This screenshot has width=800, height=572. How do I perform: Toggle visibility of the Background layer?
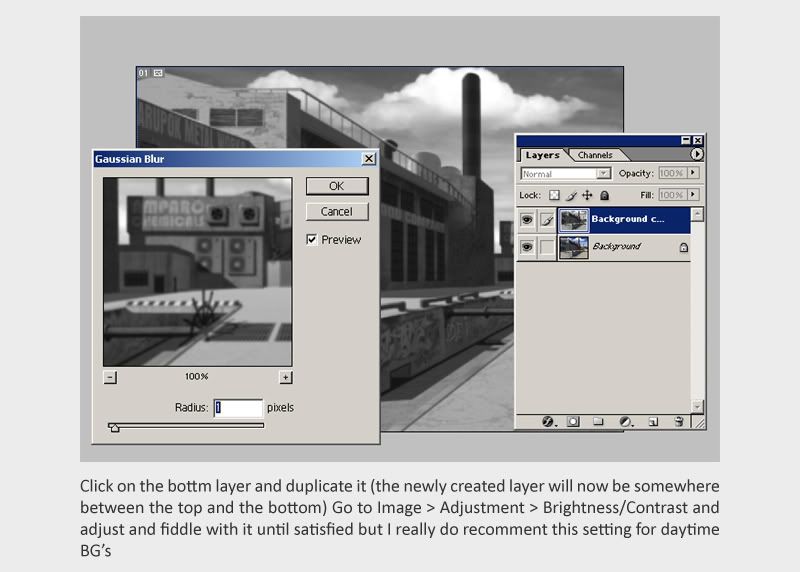coord(527,246)
